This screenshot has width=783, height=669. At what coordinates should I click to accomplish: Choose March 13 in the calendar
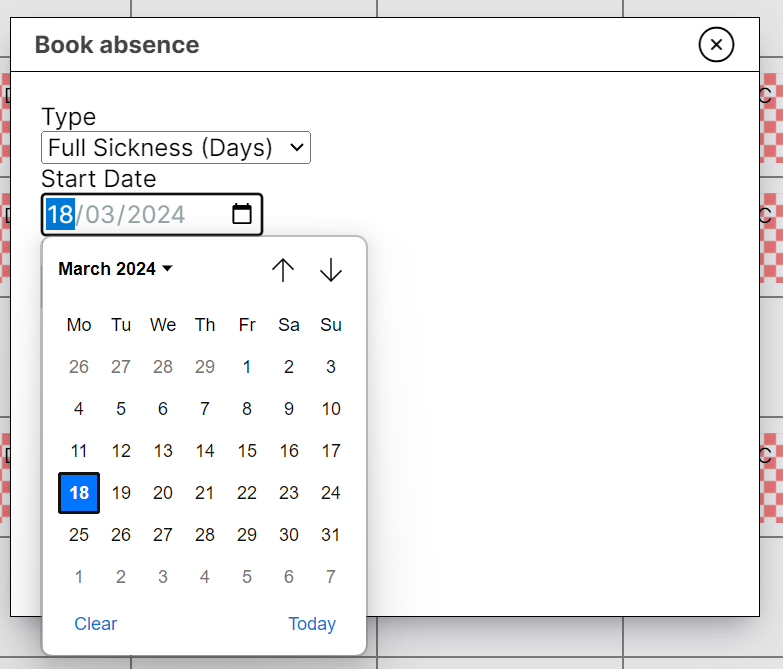163,451
